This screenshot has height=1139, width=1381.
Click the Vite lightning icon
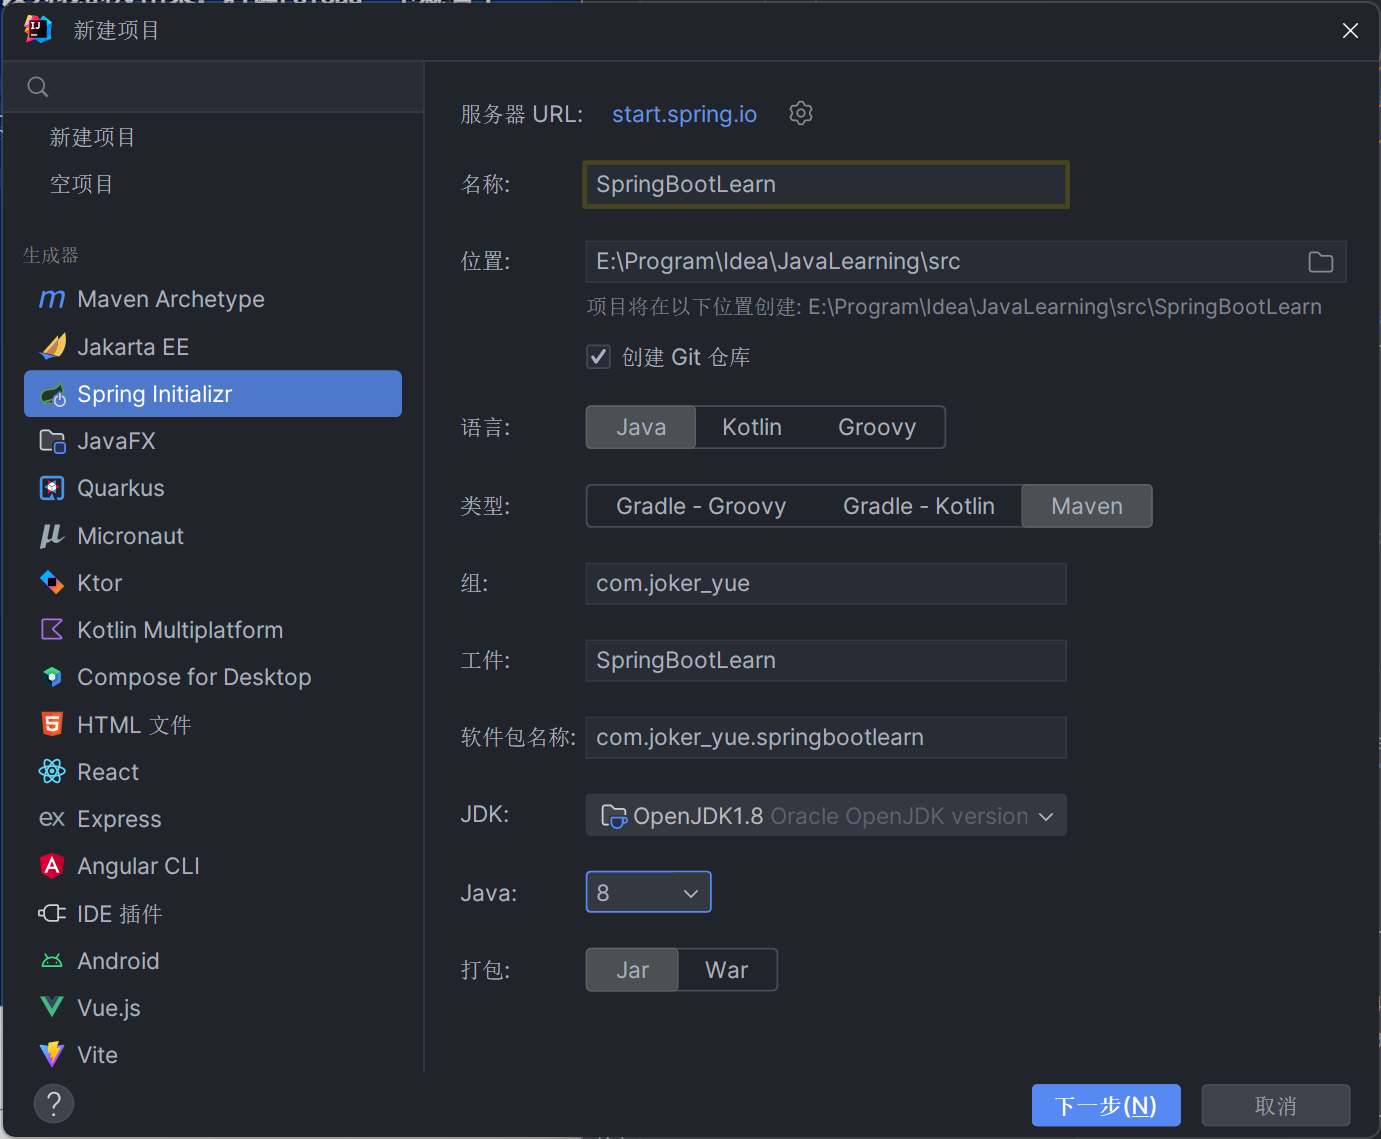click(x=52, y=1054)
